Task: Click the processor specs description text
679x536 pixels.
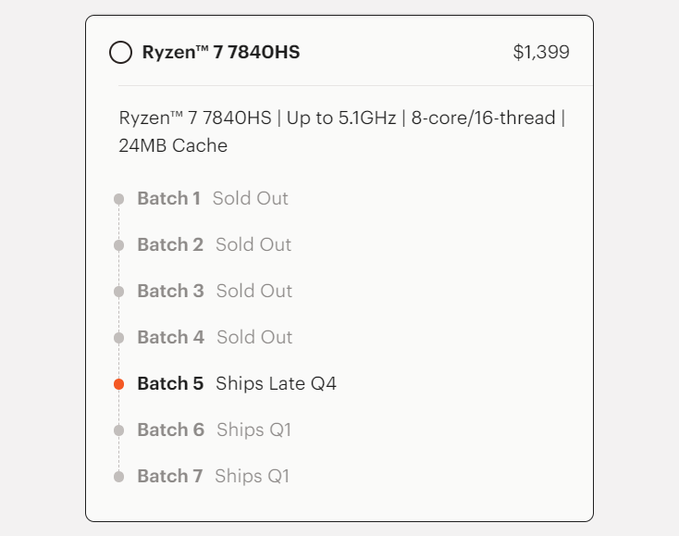Action: (341, 131)
